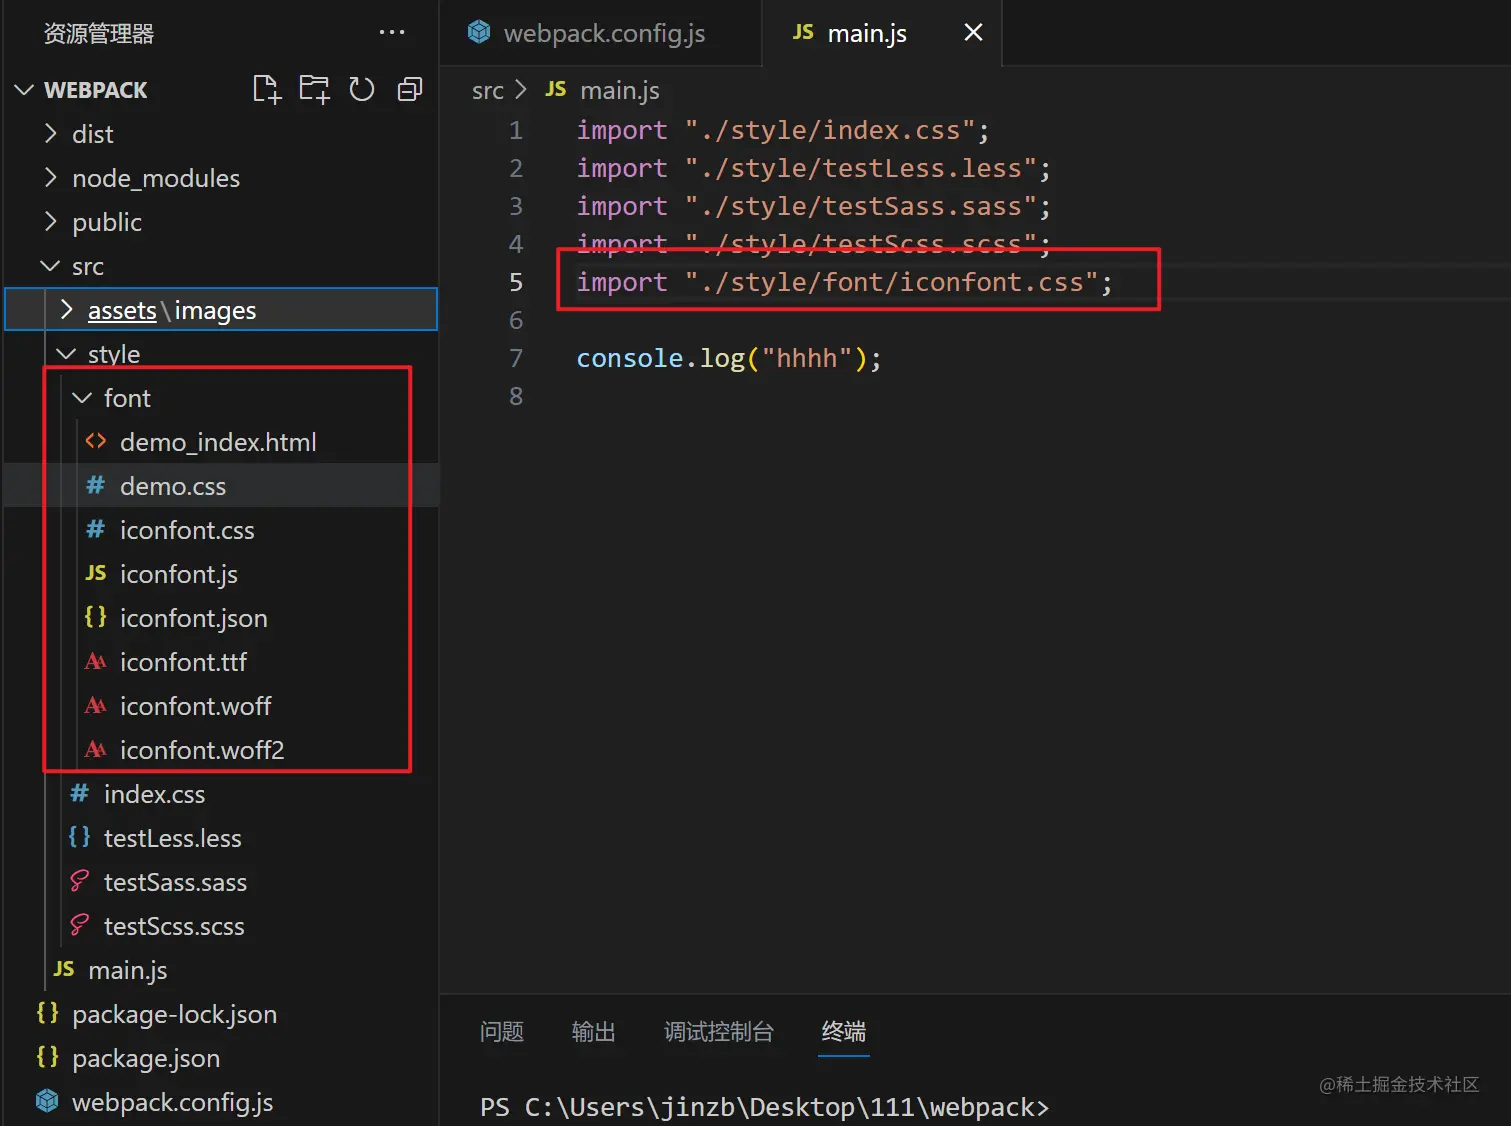Viewport: 1511px width, 1126px height.
Task: Open the 问题 (Problems) panel tab
Action: 502,1031
